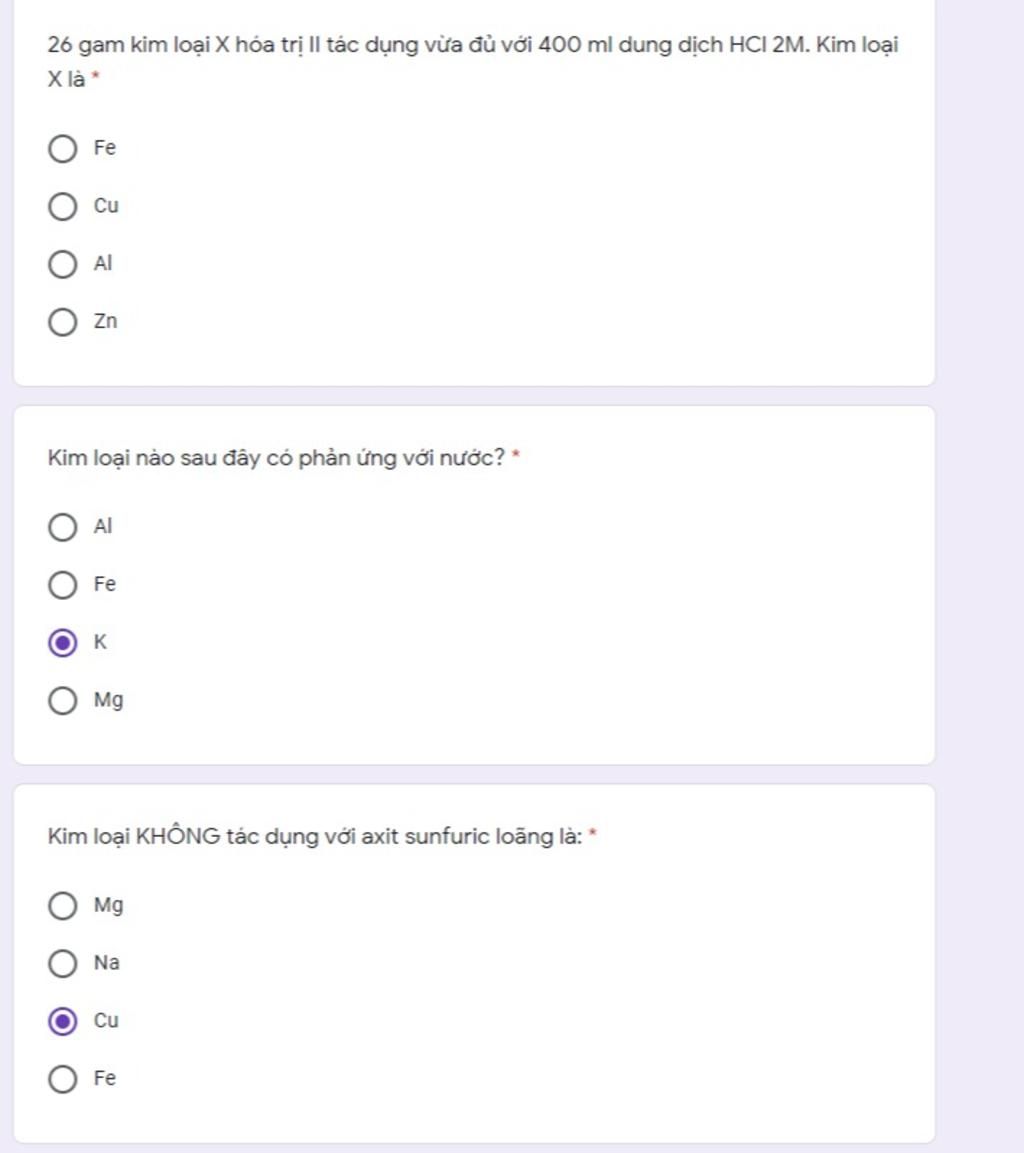The height and width of the screenshot is (1153, 1024).
Task: Select Zn as metal X
Action: point(62,322)
